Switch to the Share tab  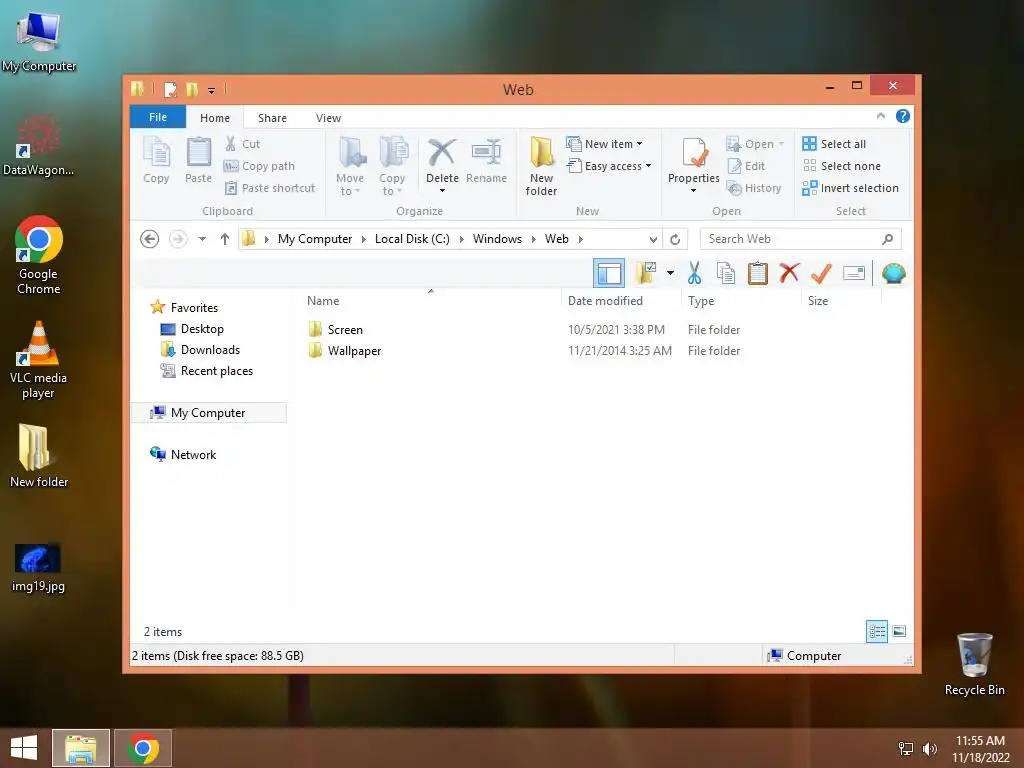tap(272, 118)
